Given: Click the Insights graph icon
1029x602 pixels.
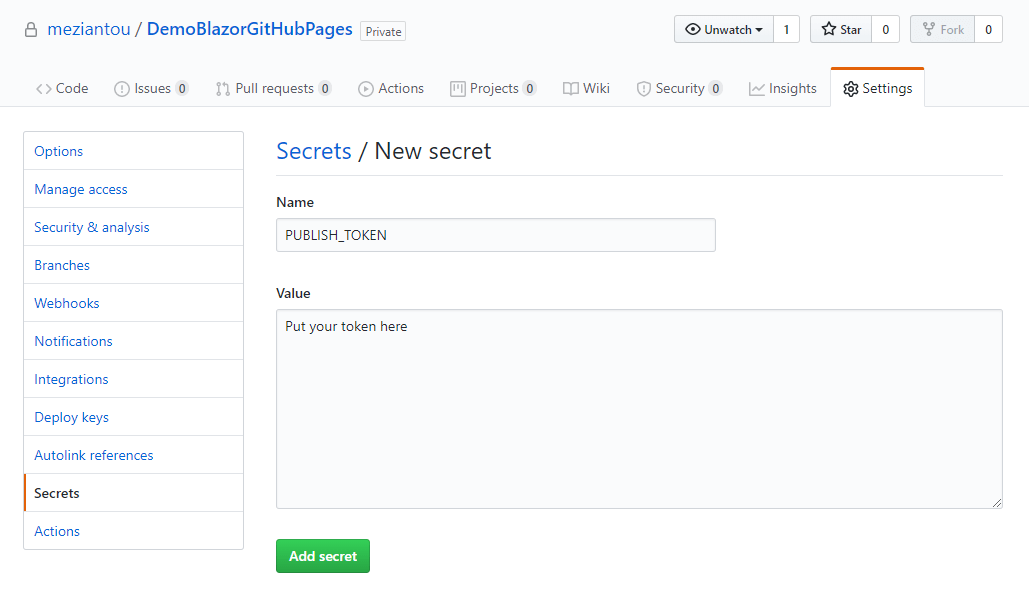Looking at the screenshot, I should [757, 89].
